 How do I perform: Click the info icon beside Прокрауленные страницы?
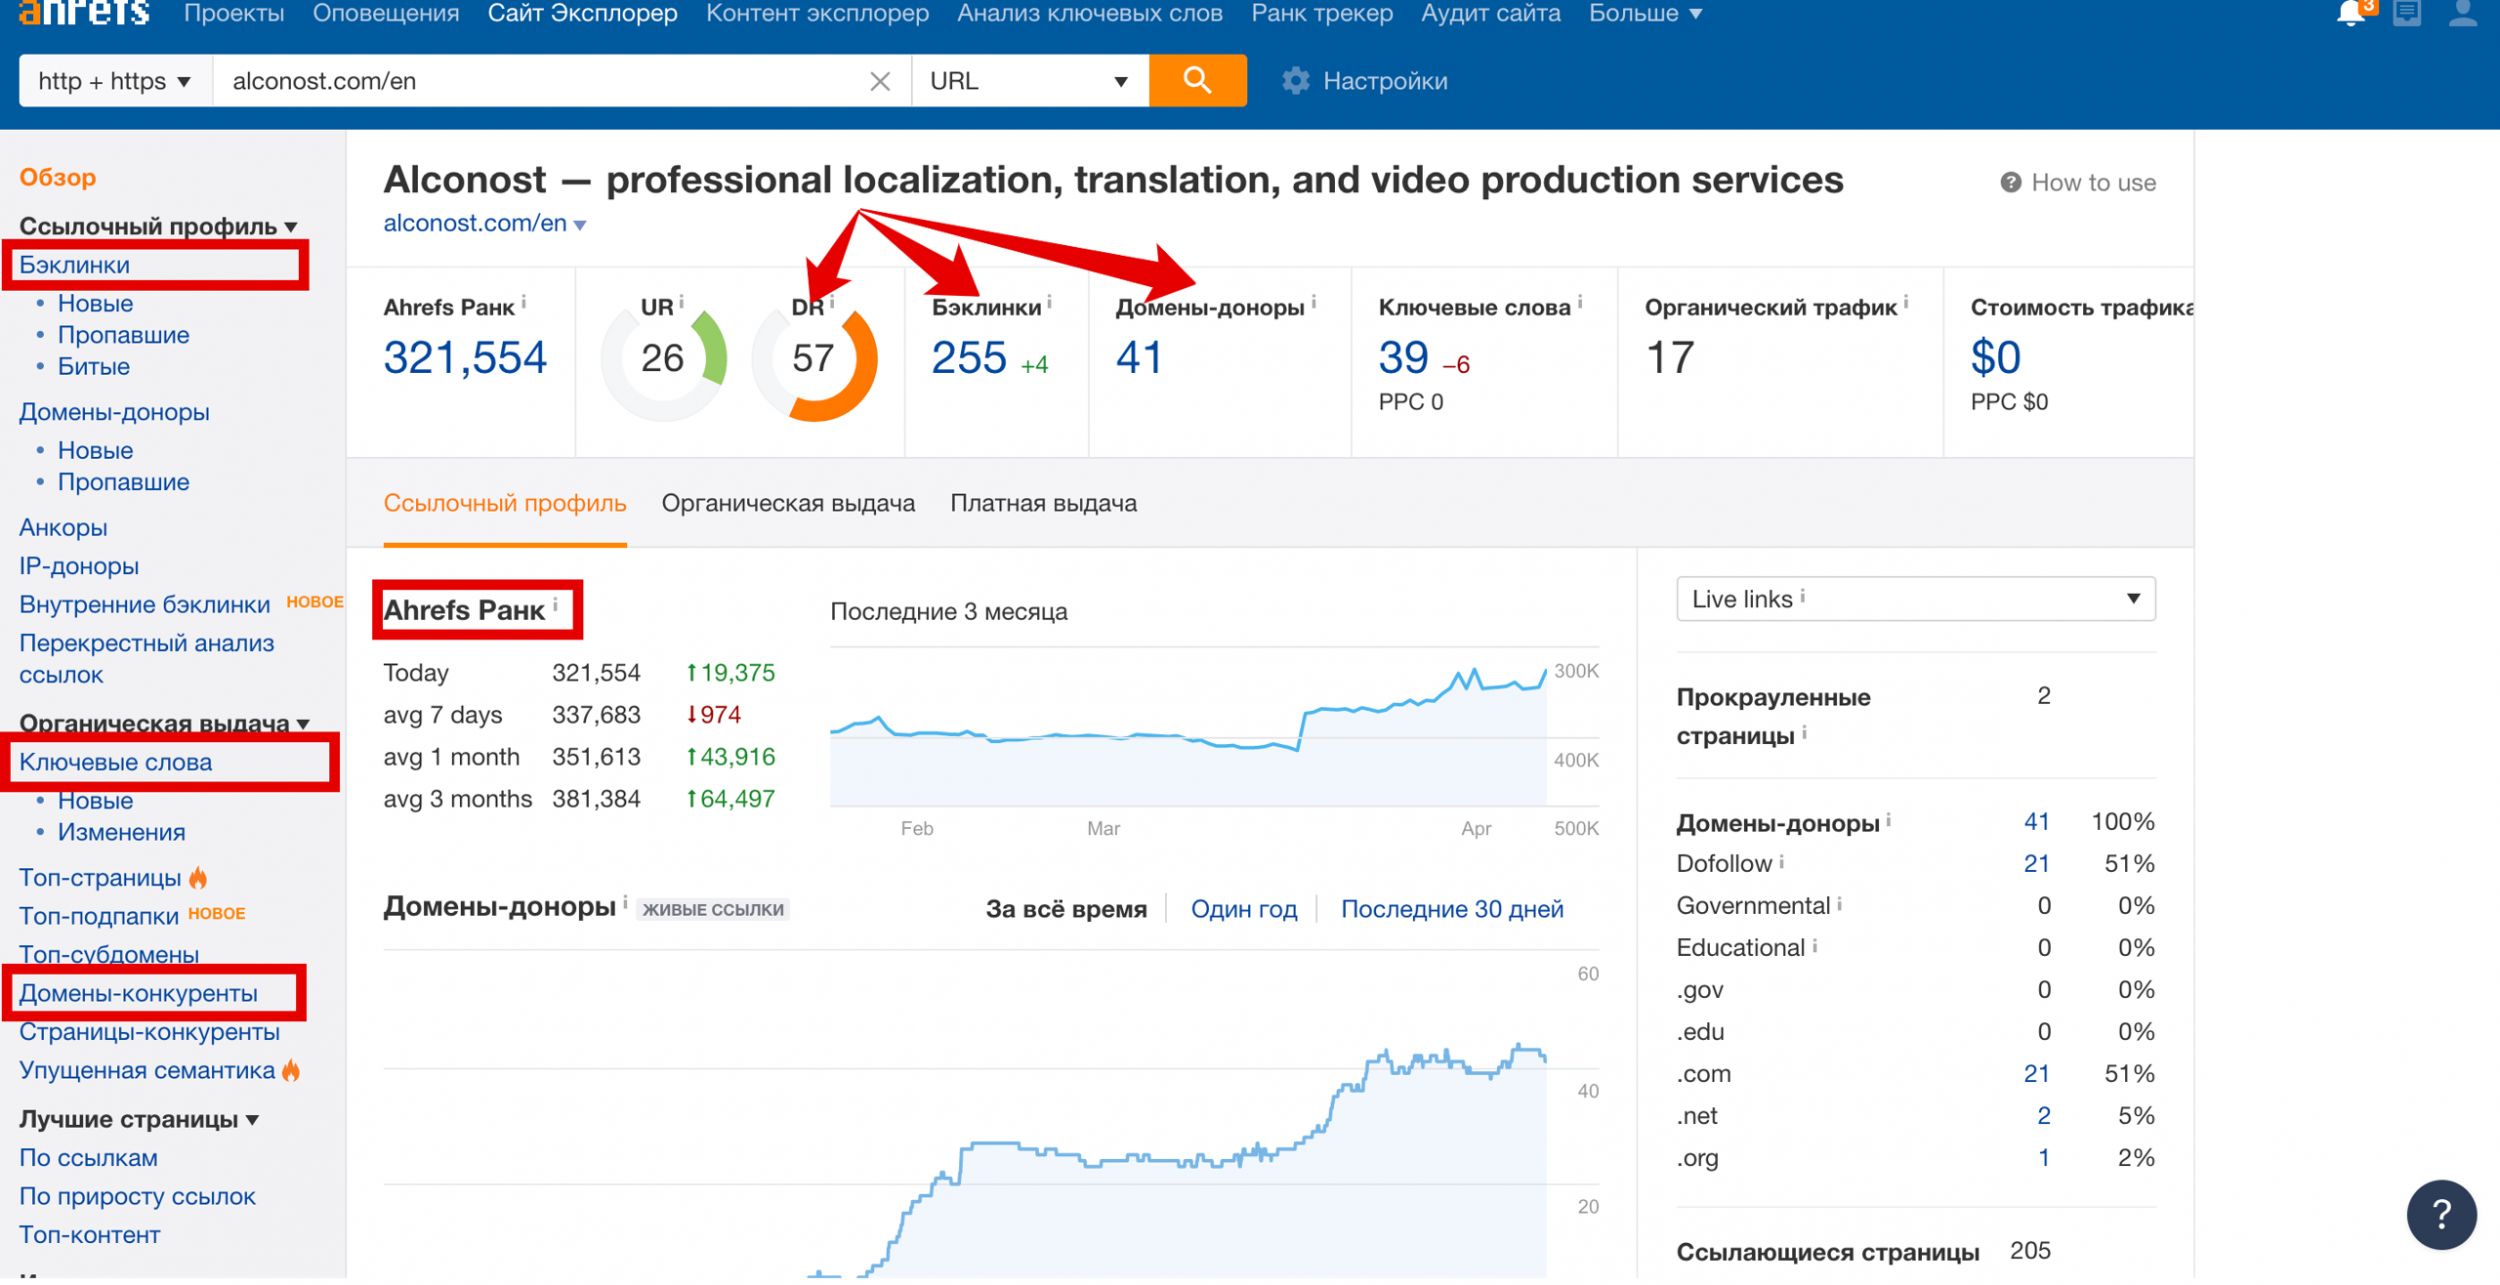point(1804,735)
